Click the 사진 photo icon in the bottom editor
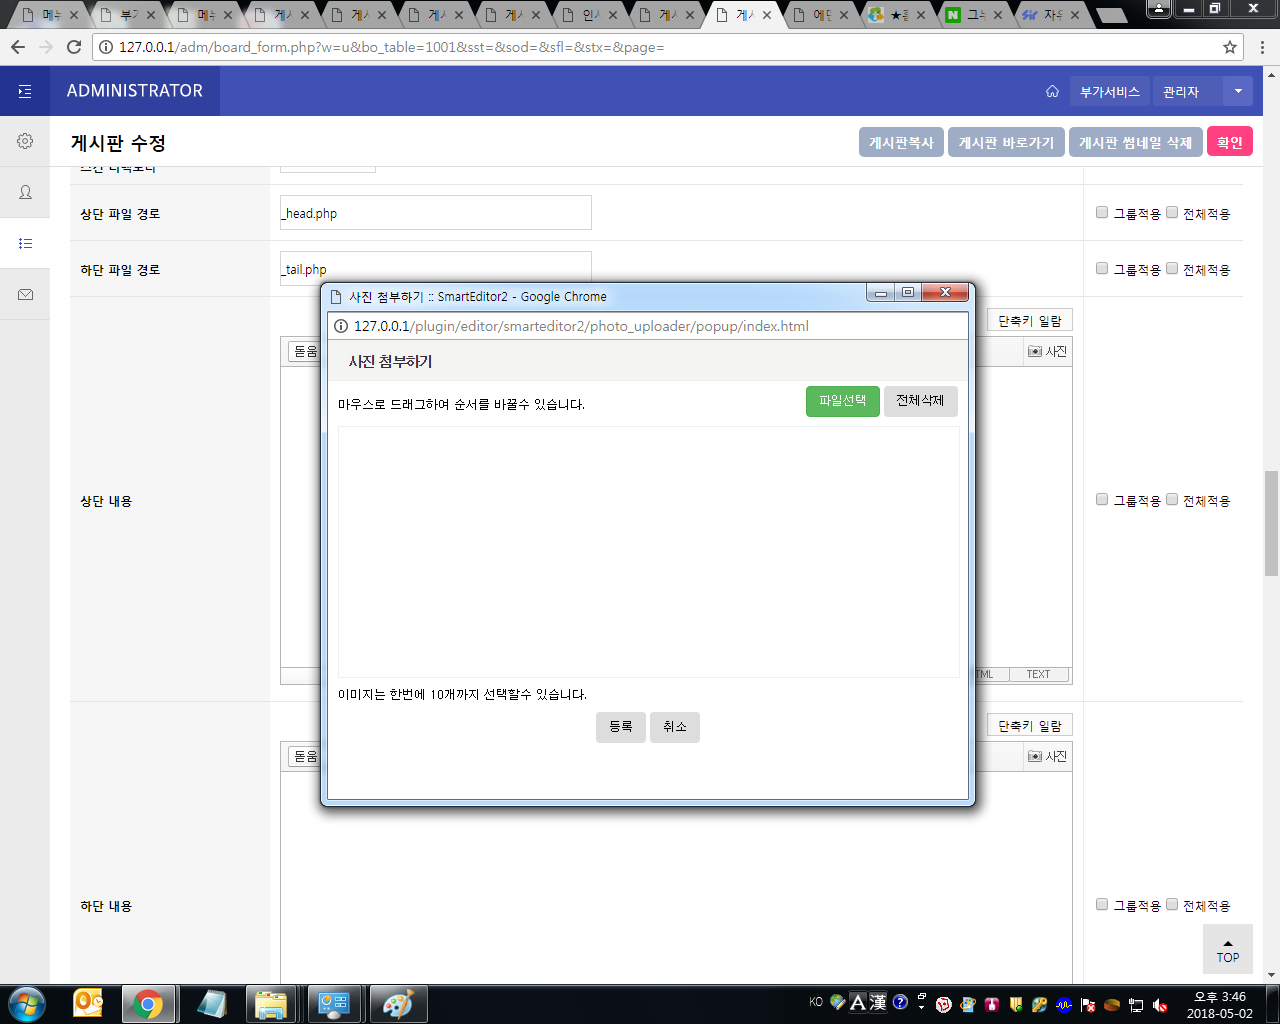 point(1047,756)
